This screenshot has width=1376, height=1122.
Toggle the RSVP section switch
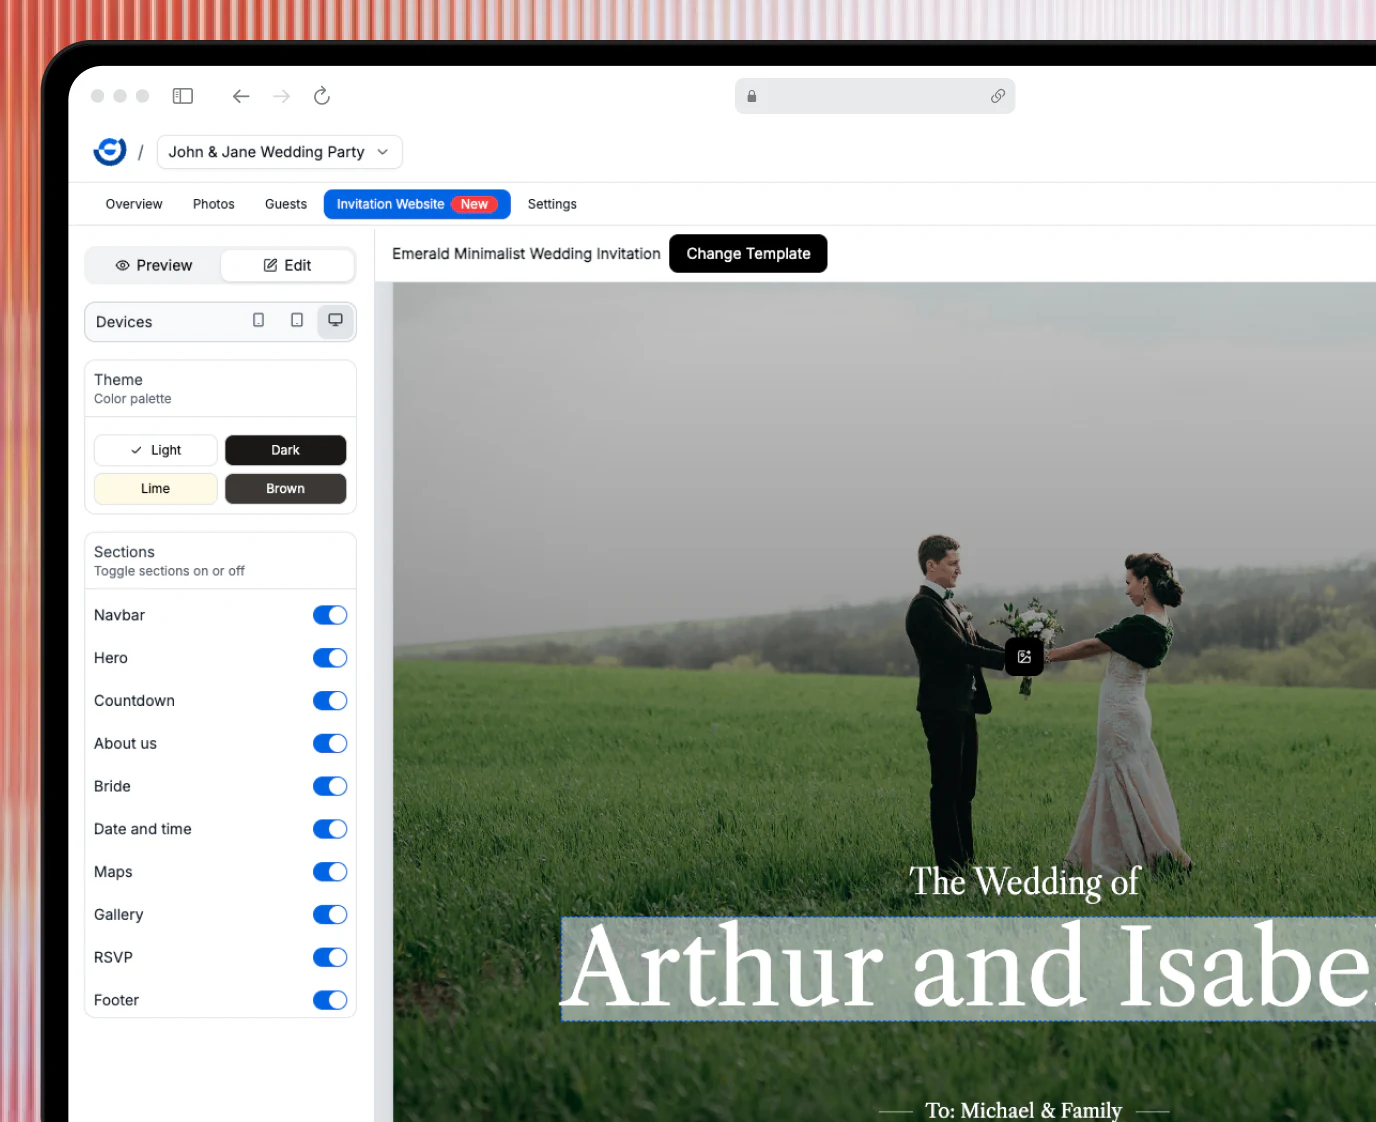point(330,958)
